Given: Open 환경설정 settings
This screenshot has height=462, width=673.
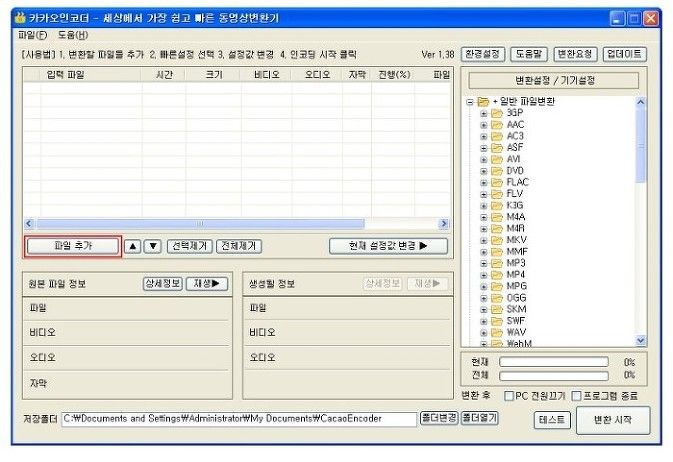Looking at the screenshot, I should 482,54.
